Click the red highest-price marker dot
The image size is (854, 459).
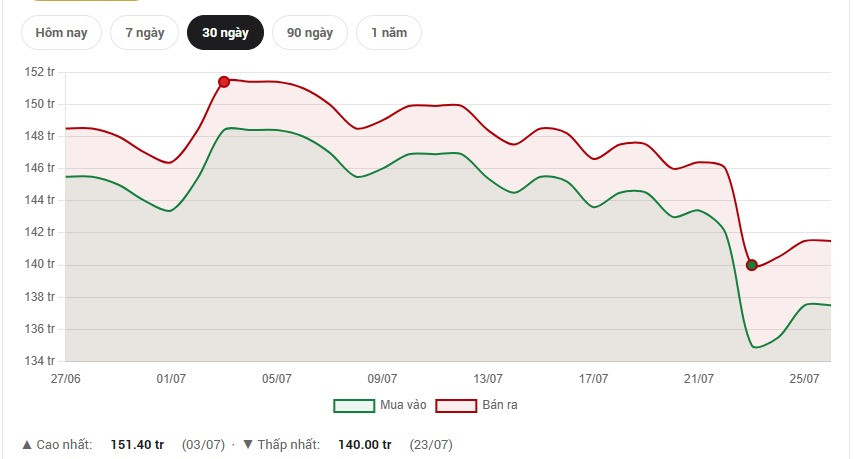[x=224, y=82]
